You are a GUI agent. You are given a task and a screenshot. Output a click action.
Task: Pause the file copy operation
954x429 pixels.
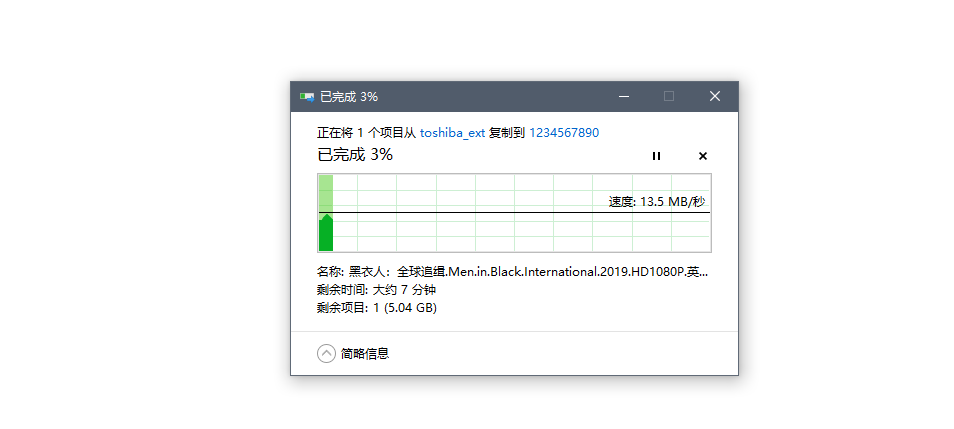pos(656,156)
